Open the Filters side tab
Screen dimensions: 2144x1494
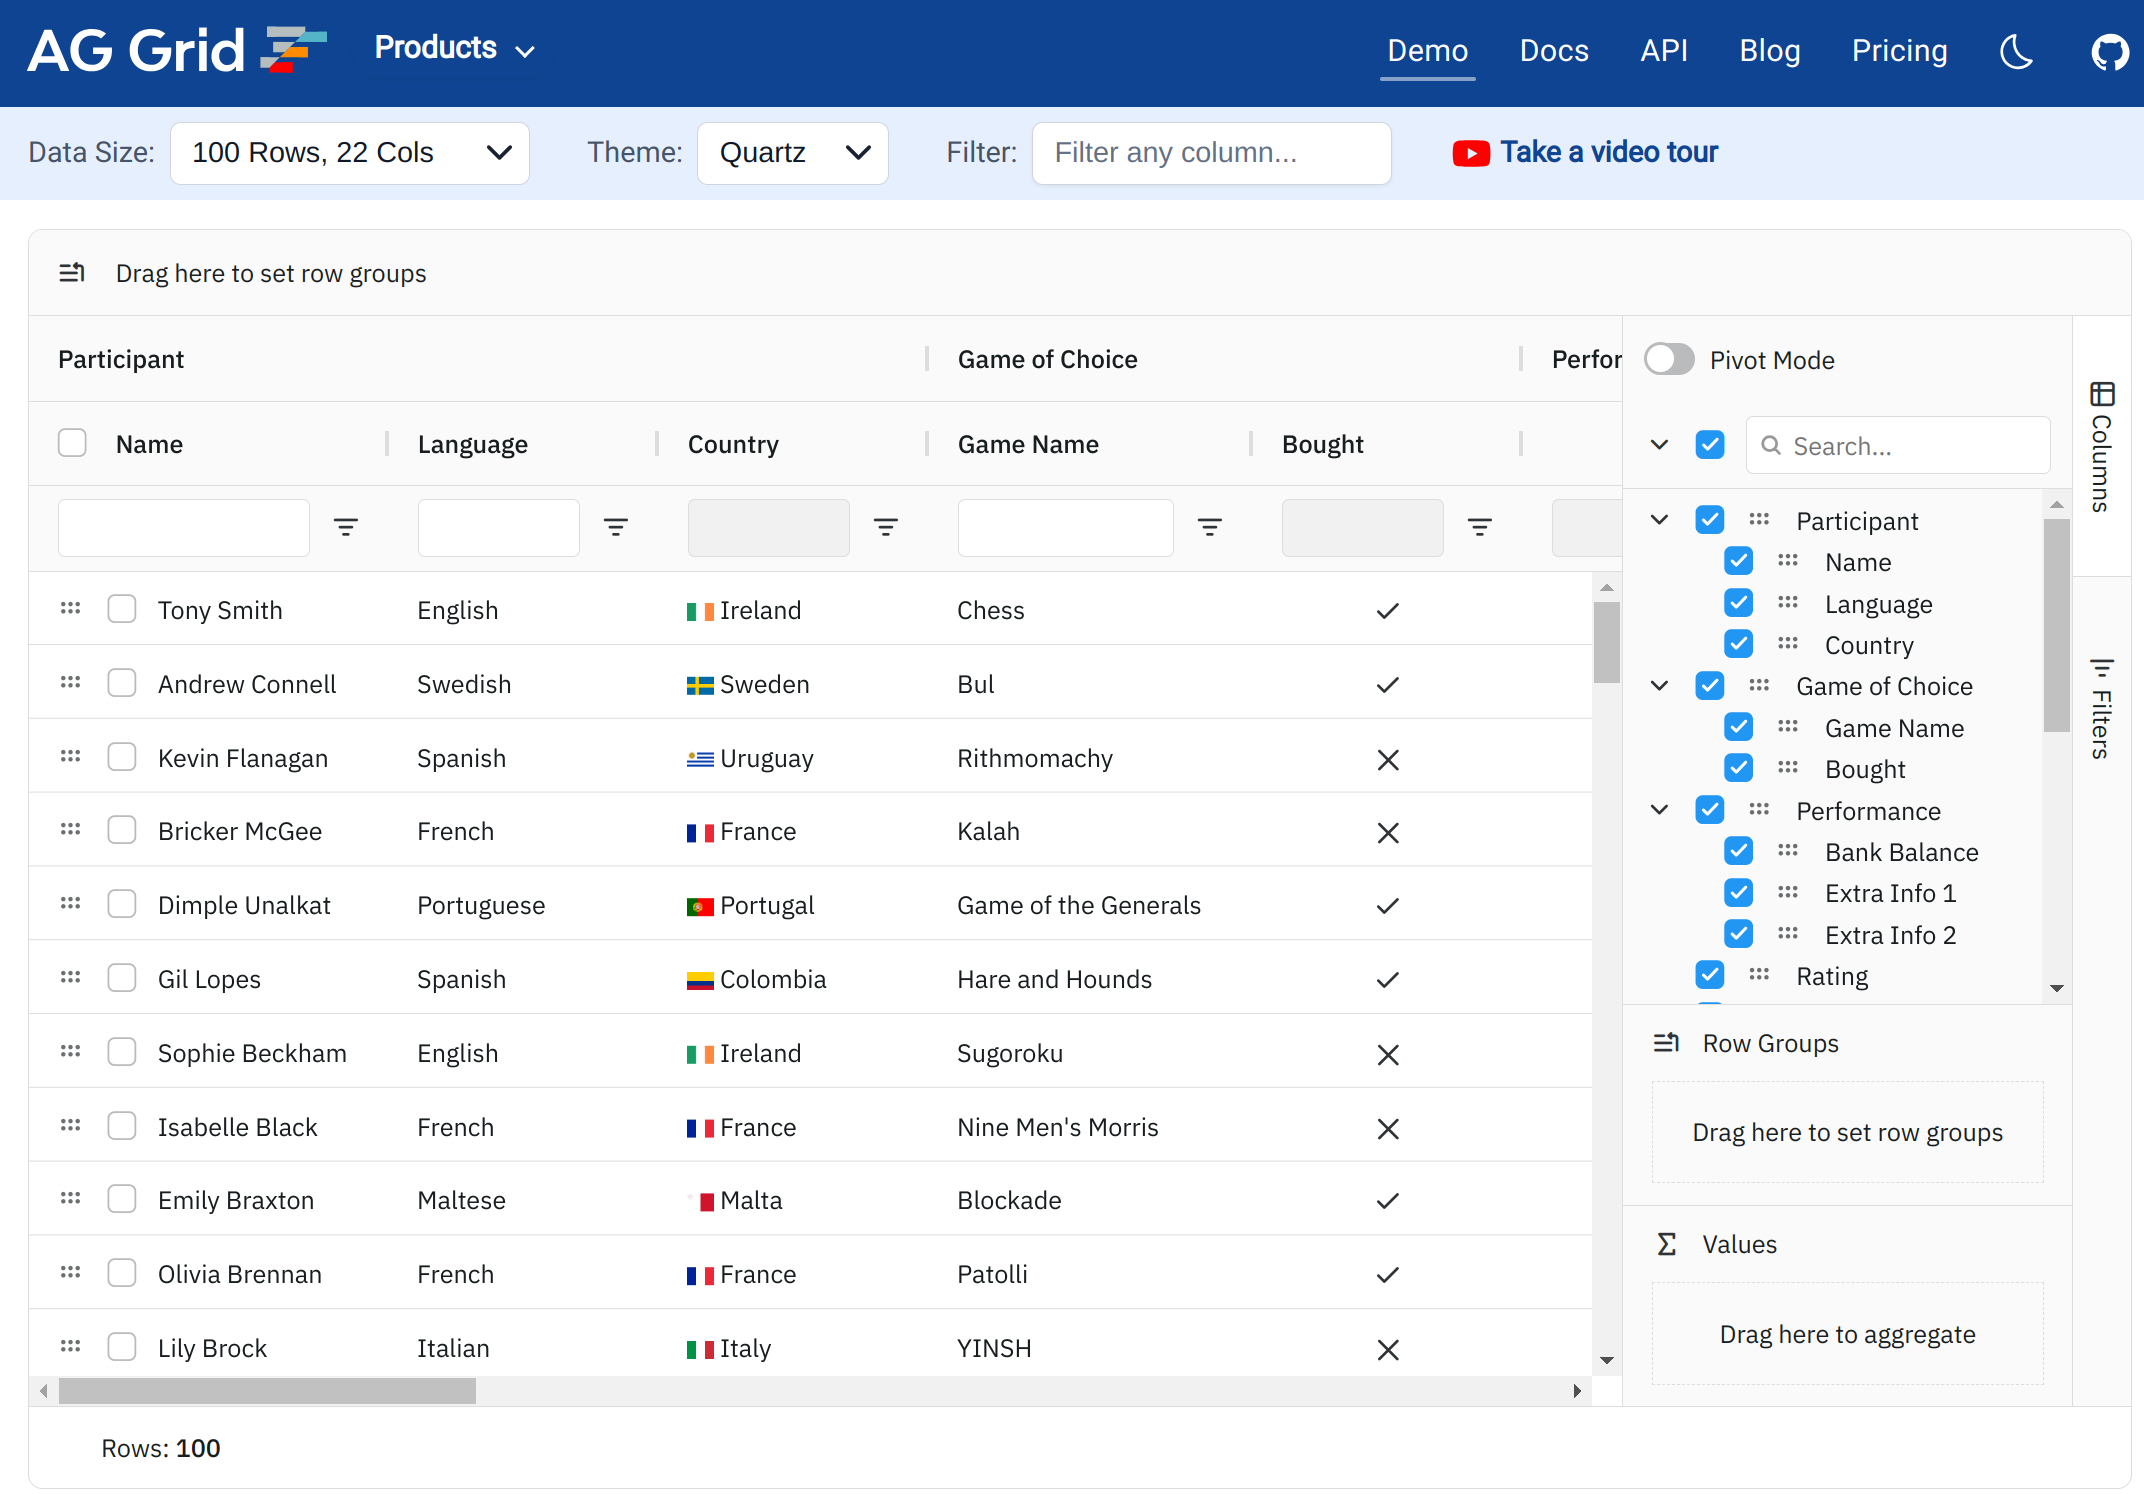coord(2102,710)
